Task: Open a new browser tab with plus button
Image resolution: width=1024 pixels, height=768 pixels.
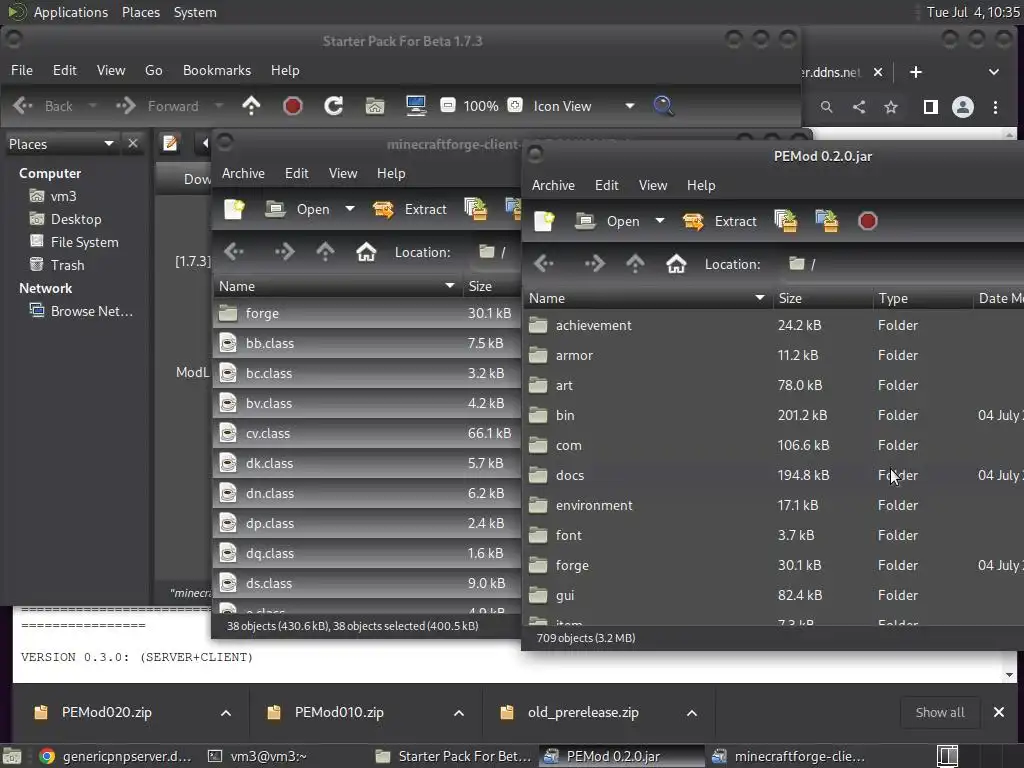Action: 916,72
